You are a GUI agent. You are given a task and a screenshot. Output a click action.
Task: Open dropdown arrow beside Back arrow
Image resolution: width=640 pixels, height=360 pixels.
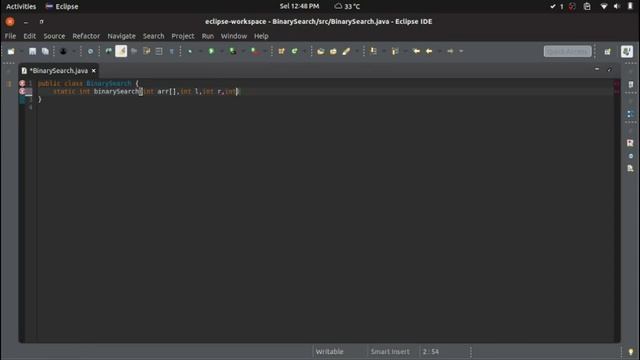tap(439, 51)
